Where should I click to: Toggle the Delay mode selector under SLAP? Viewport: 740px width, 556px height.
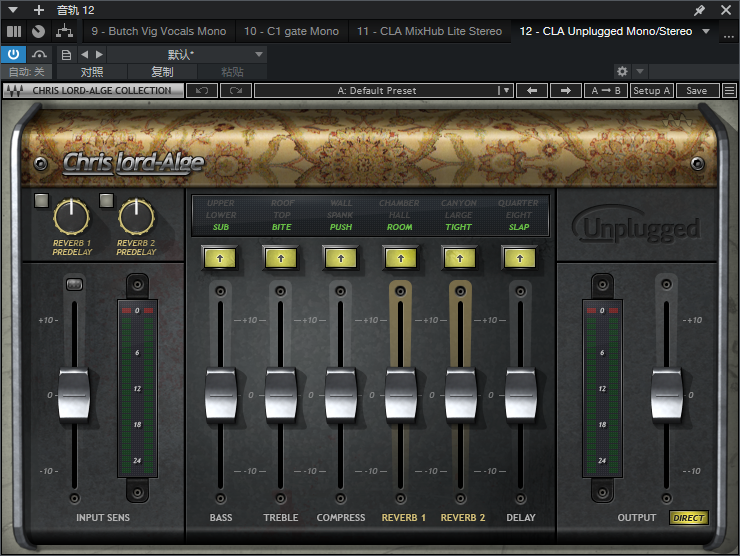520,258
